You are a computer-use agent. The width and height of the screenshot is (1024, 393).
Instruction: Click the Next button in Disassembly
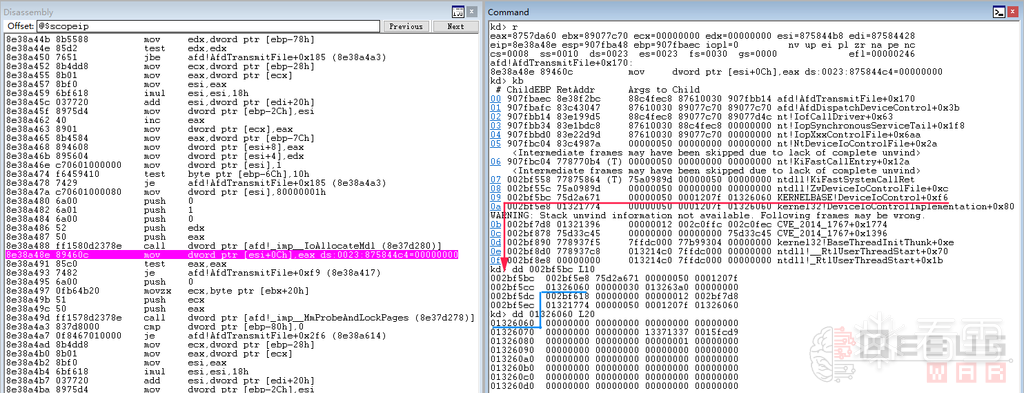(x=456, y=27)
